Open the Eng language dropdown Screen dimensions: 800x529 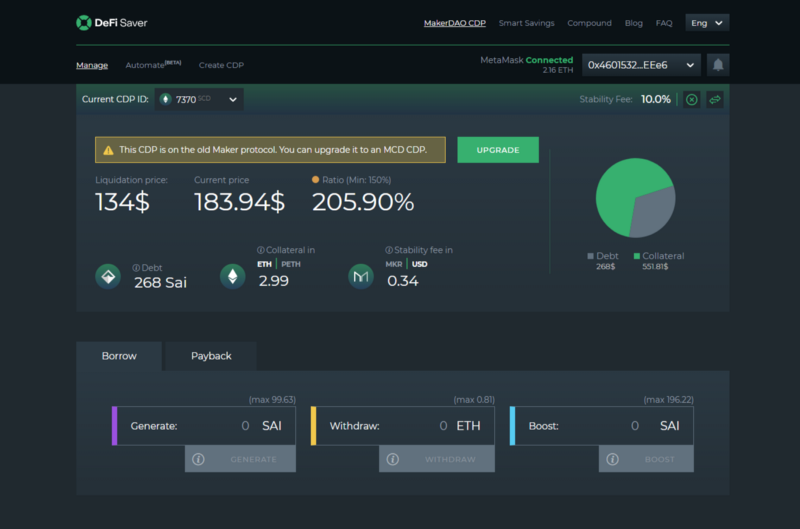point(707,23)
